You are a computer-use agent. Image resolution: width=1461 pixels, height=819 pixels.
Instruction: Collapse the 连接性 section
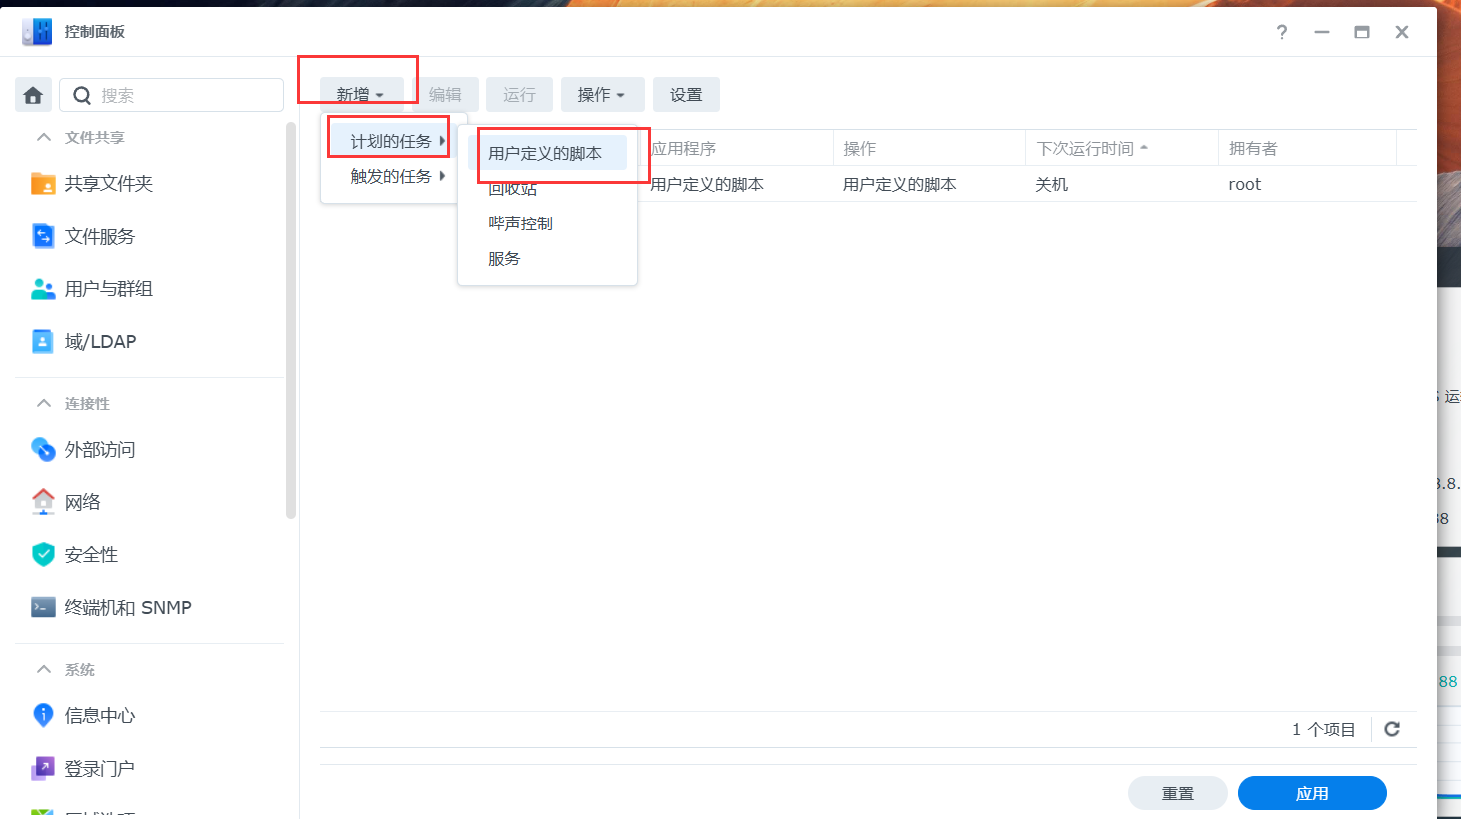point(44,404)
